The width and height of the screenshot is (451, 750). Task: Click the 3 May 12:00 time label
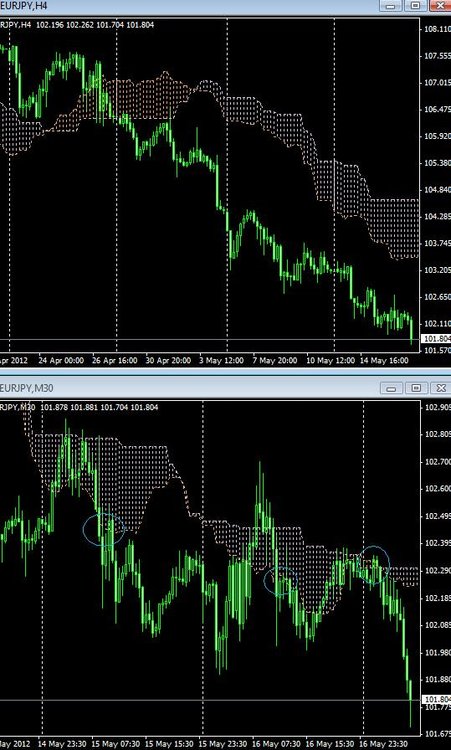(221, 360)
